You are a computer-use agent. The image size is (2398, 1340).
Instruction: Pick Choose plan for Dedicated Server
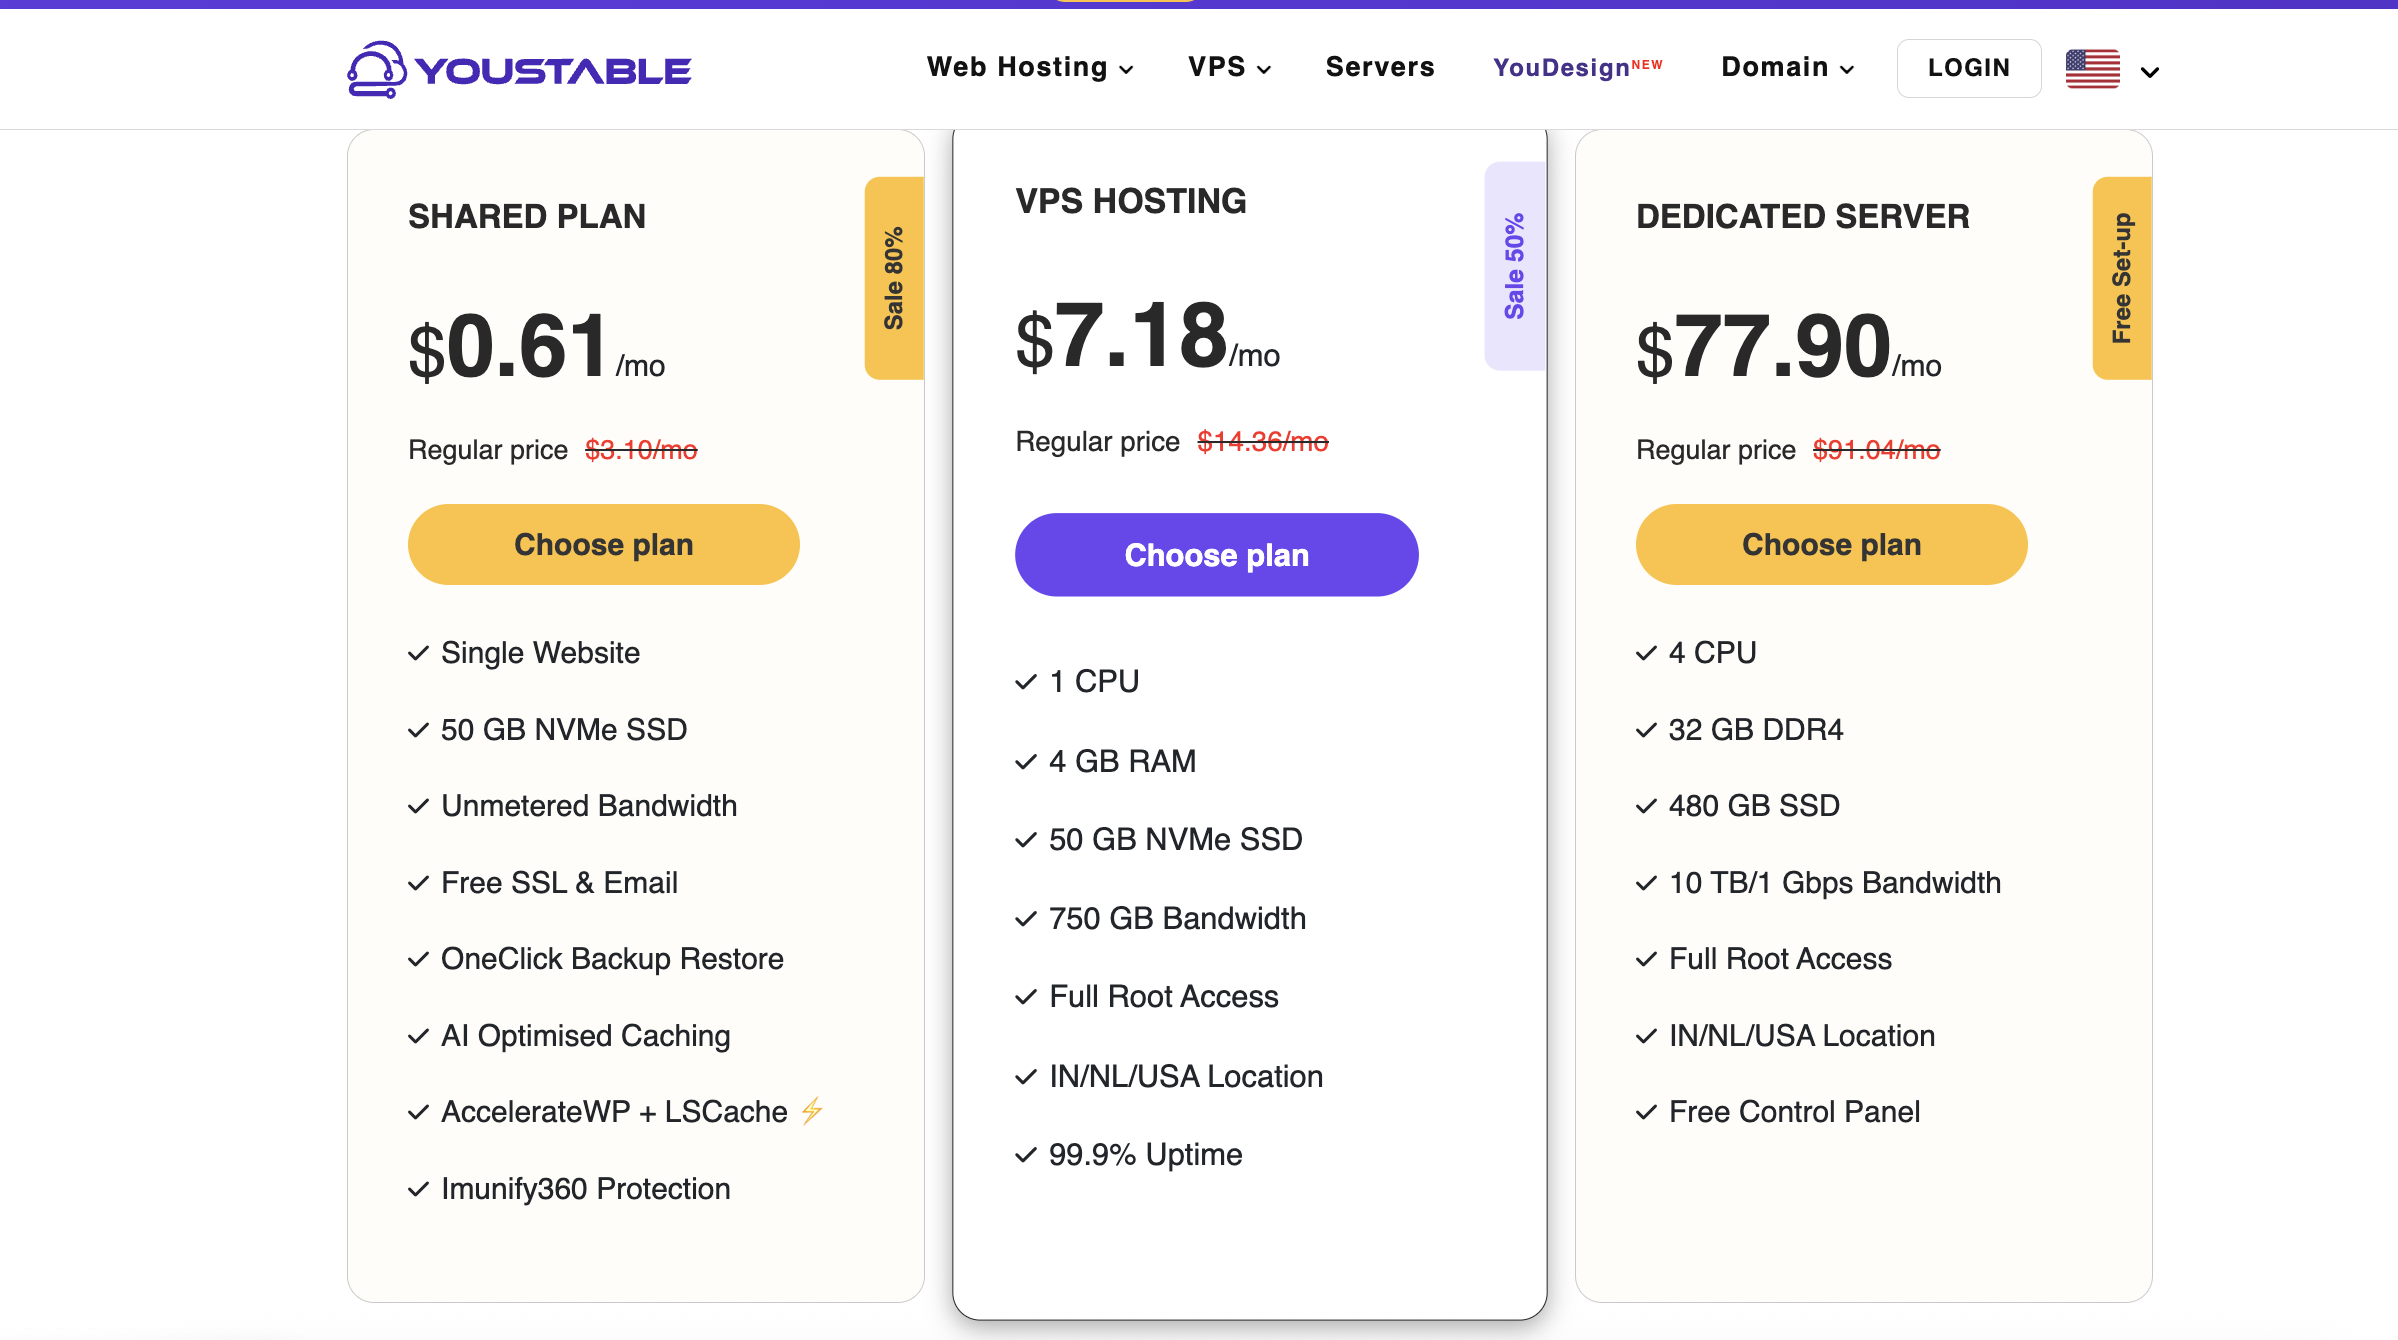[x=1831, y=545]
